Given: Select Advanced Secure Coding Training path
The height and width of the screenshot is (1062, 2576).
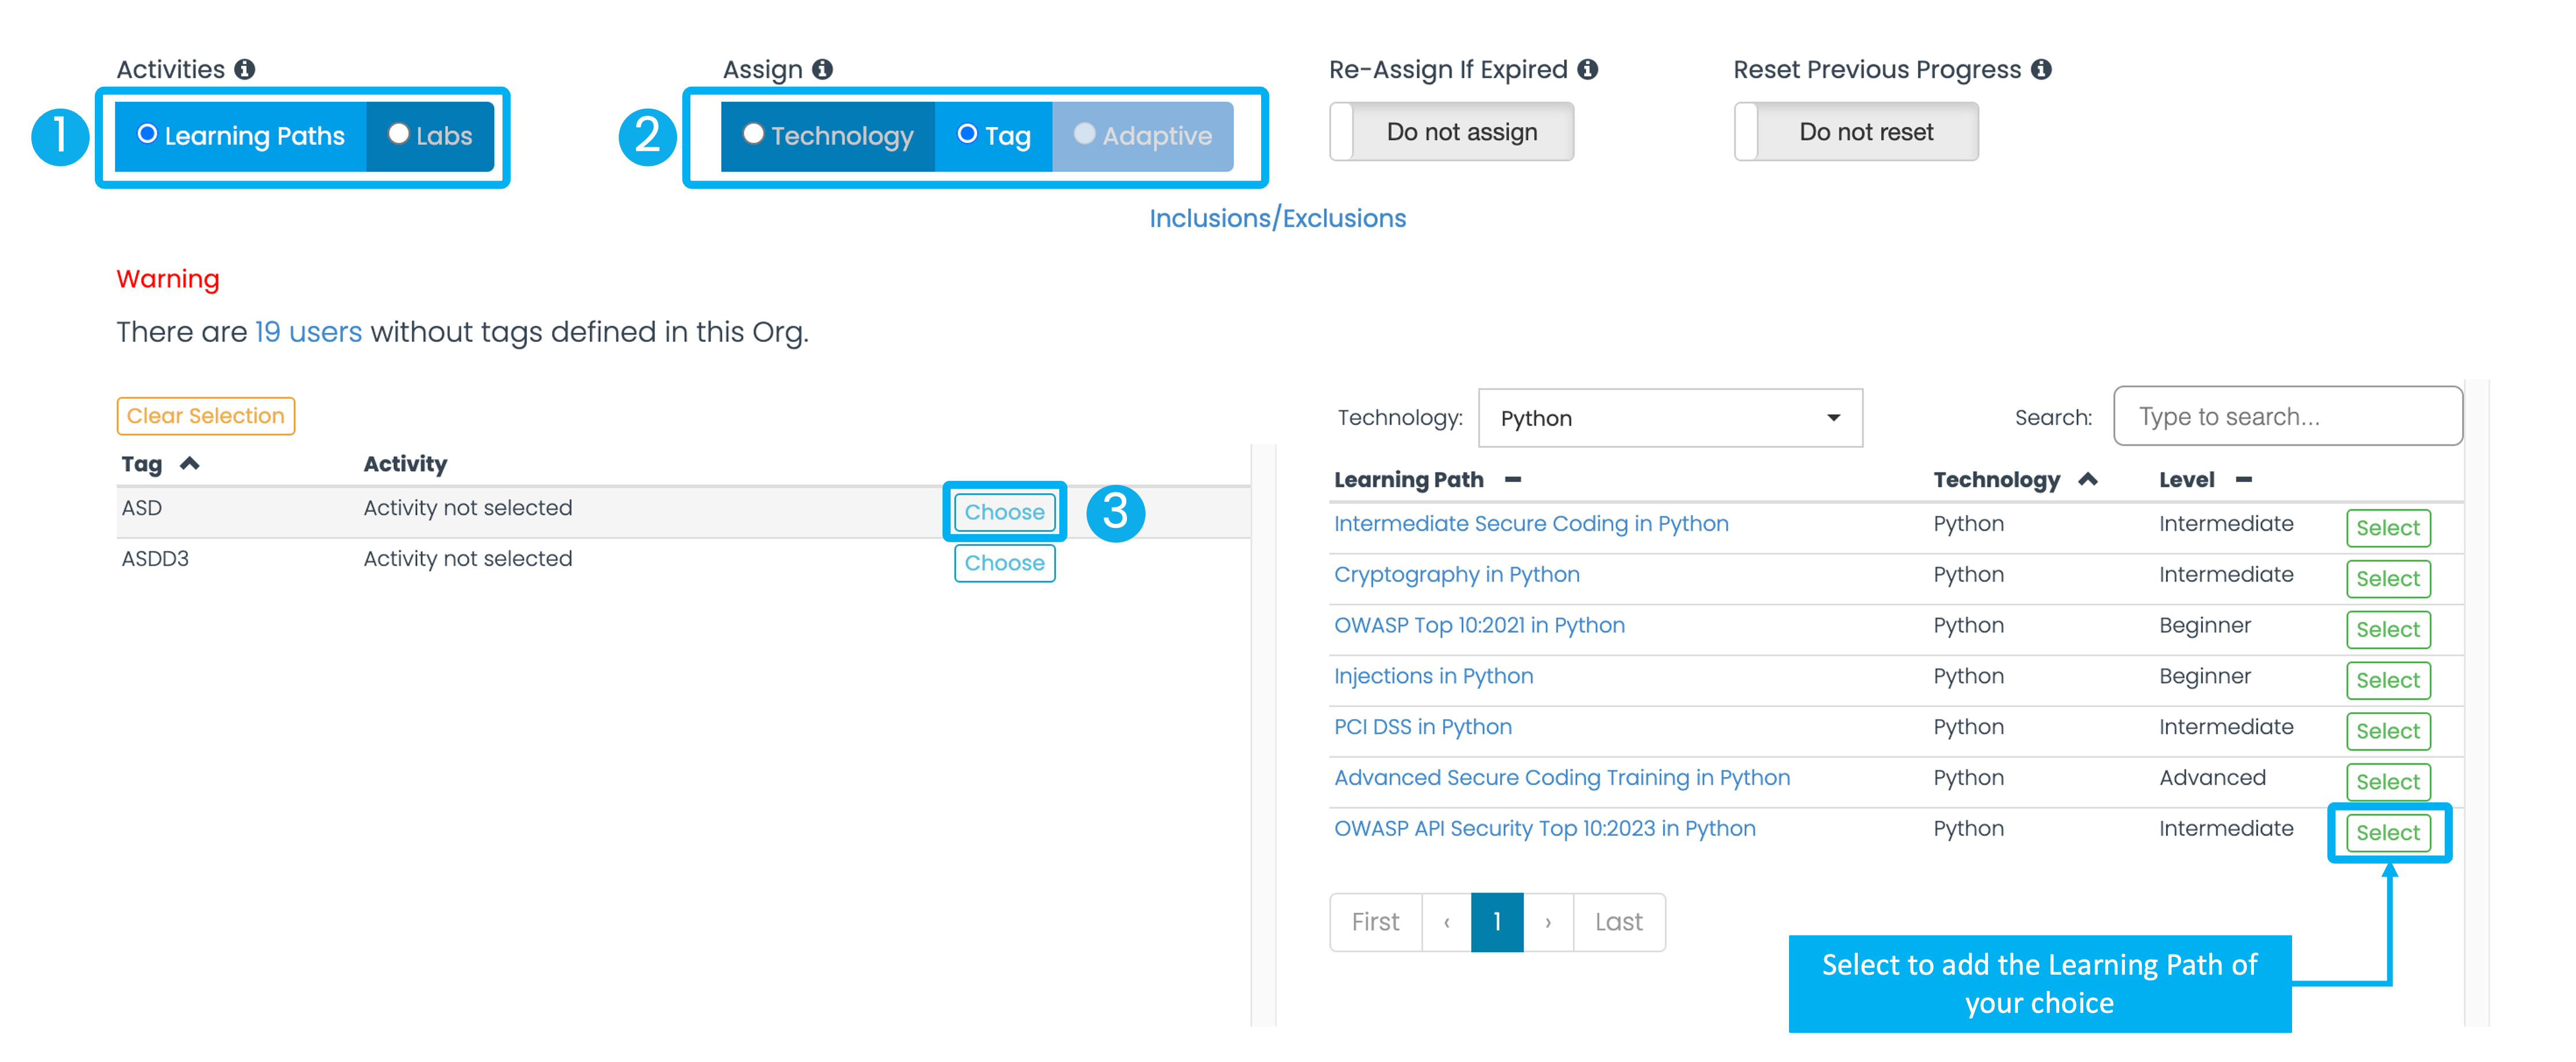Looking at the screenshot, I should 2388,782.
